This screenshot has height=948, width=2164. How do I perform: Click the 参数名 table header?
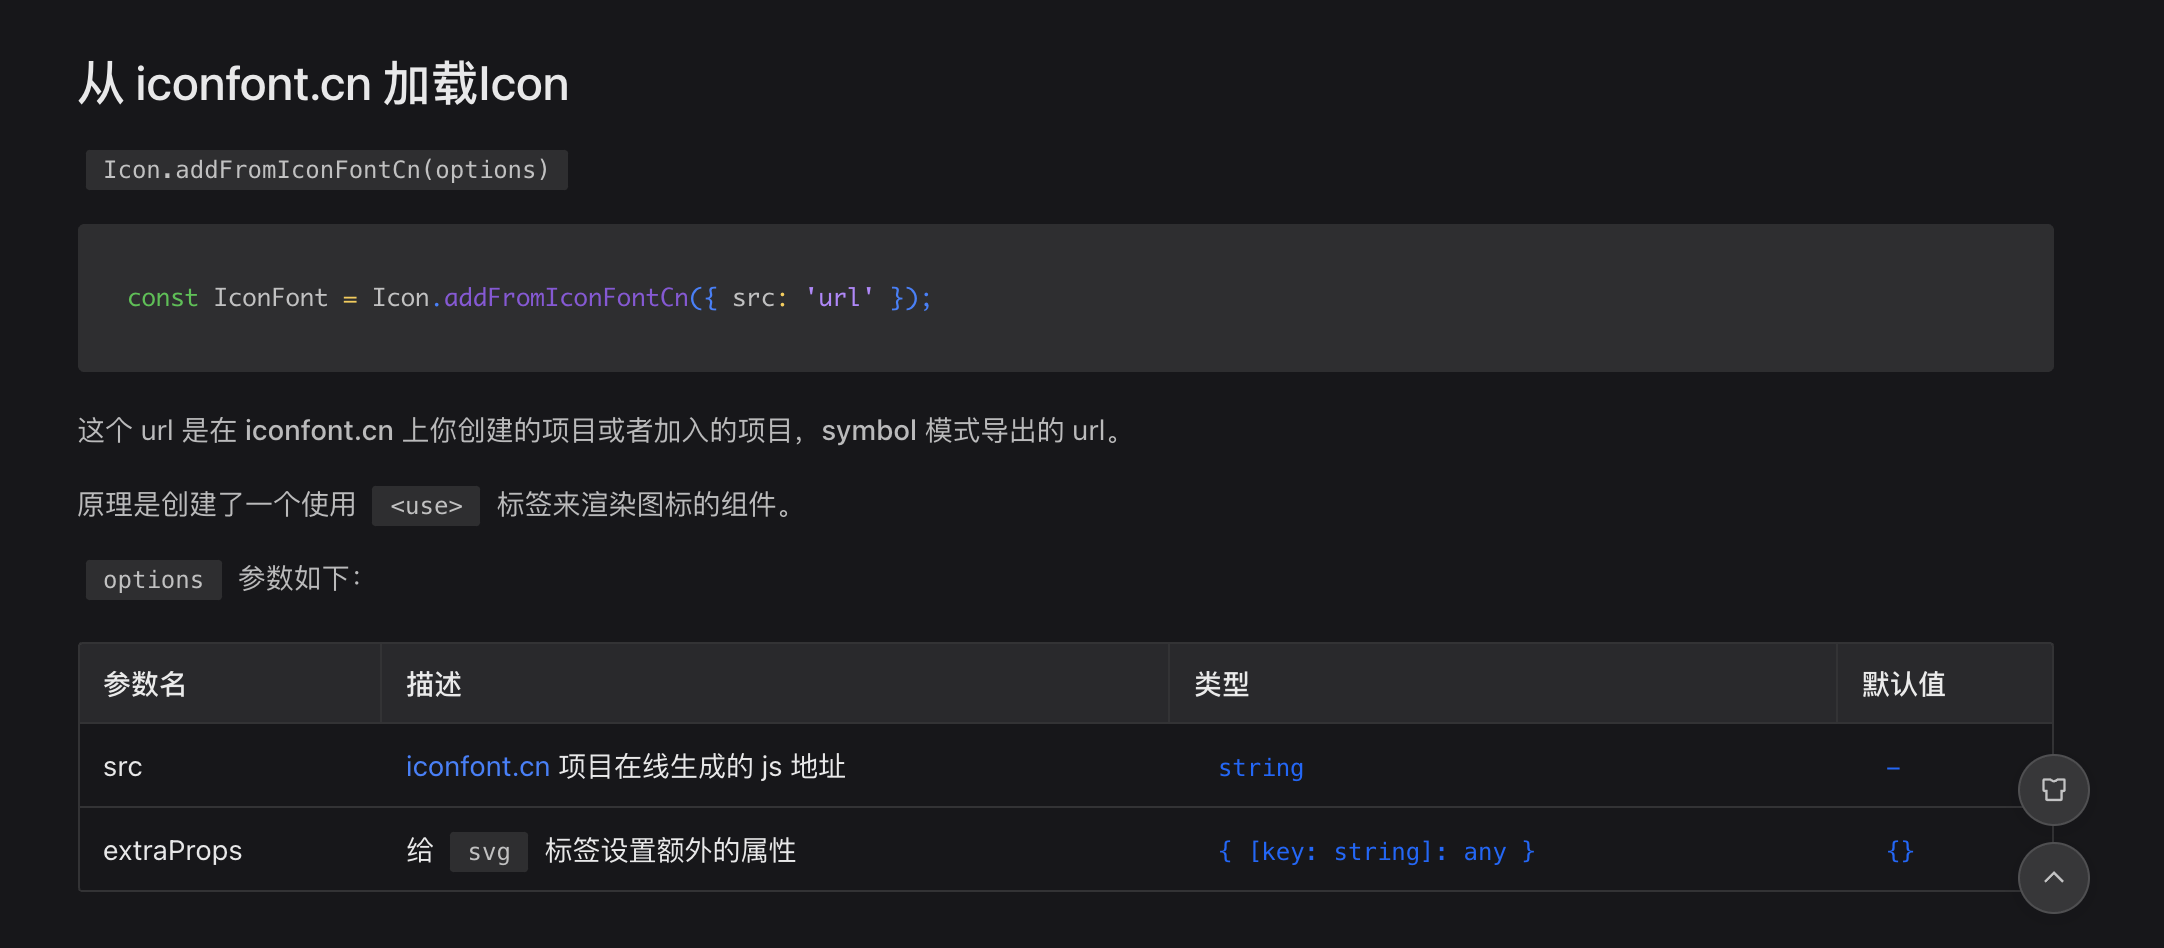click(x=143, y=683)
